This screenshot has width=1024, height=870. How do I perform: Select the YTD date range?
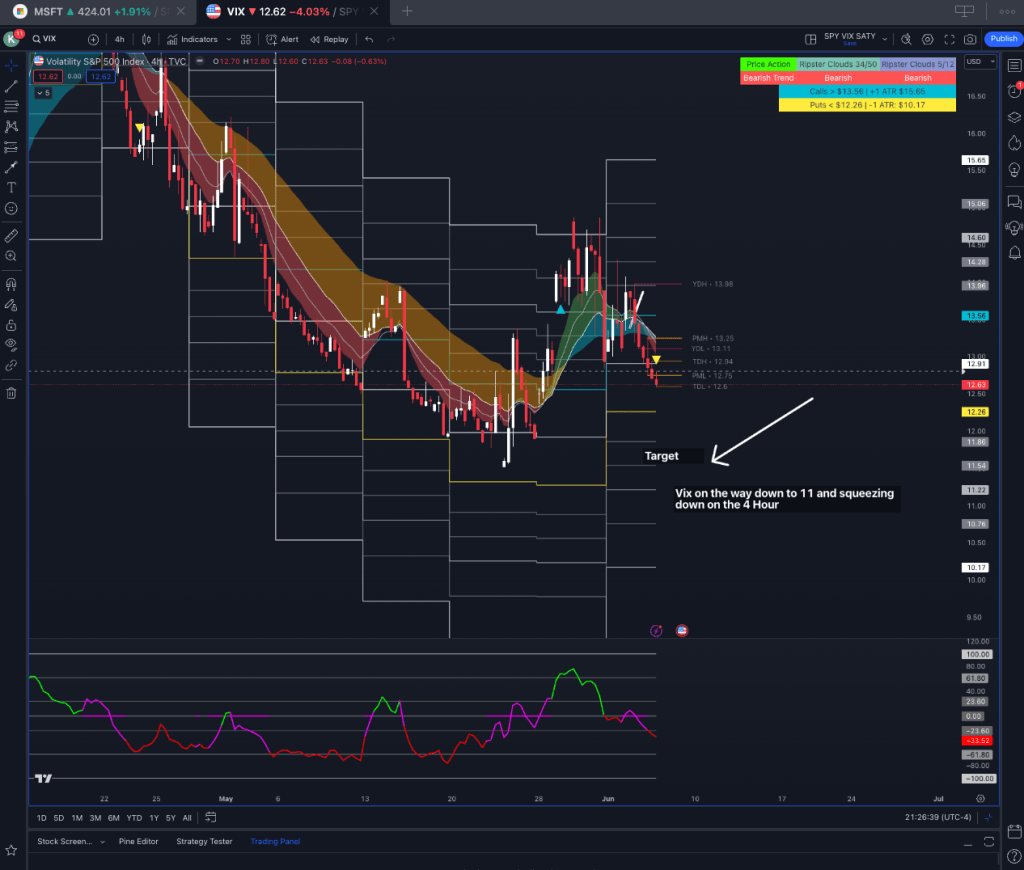point(133,818)
